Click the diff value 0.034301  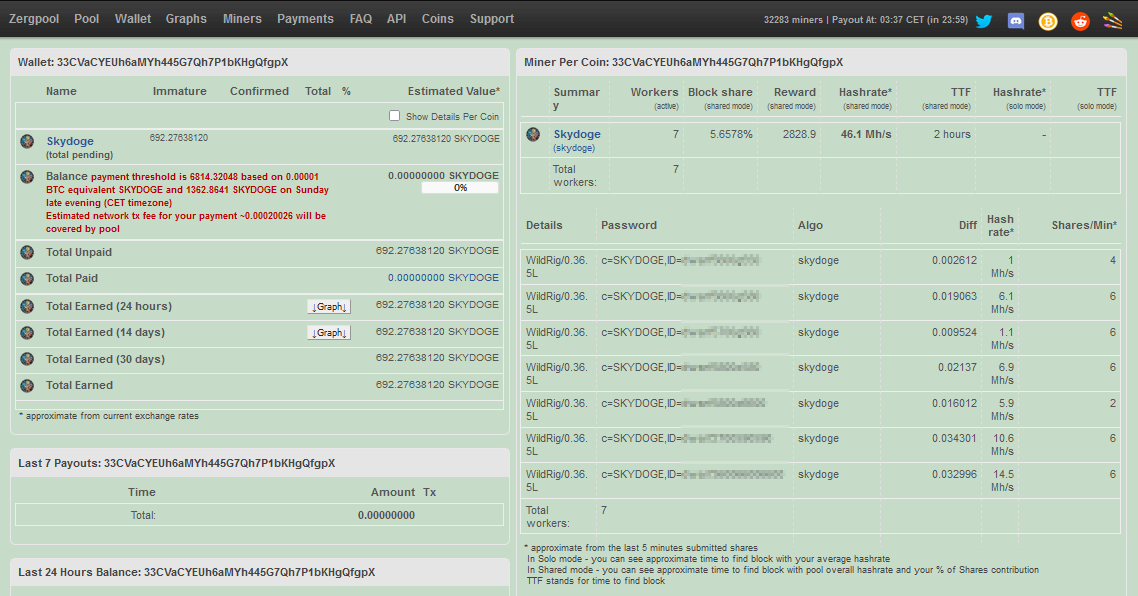(x=954, y=438)
